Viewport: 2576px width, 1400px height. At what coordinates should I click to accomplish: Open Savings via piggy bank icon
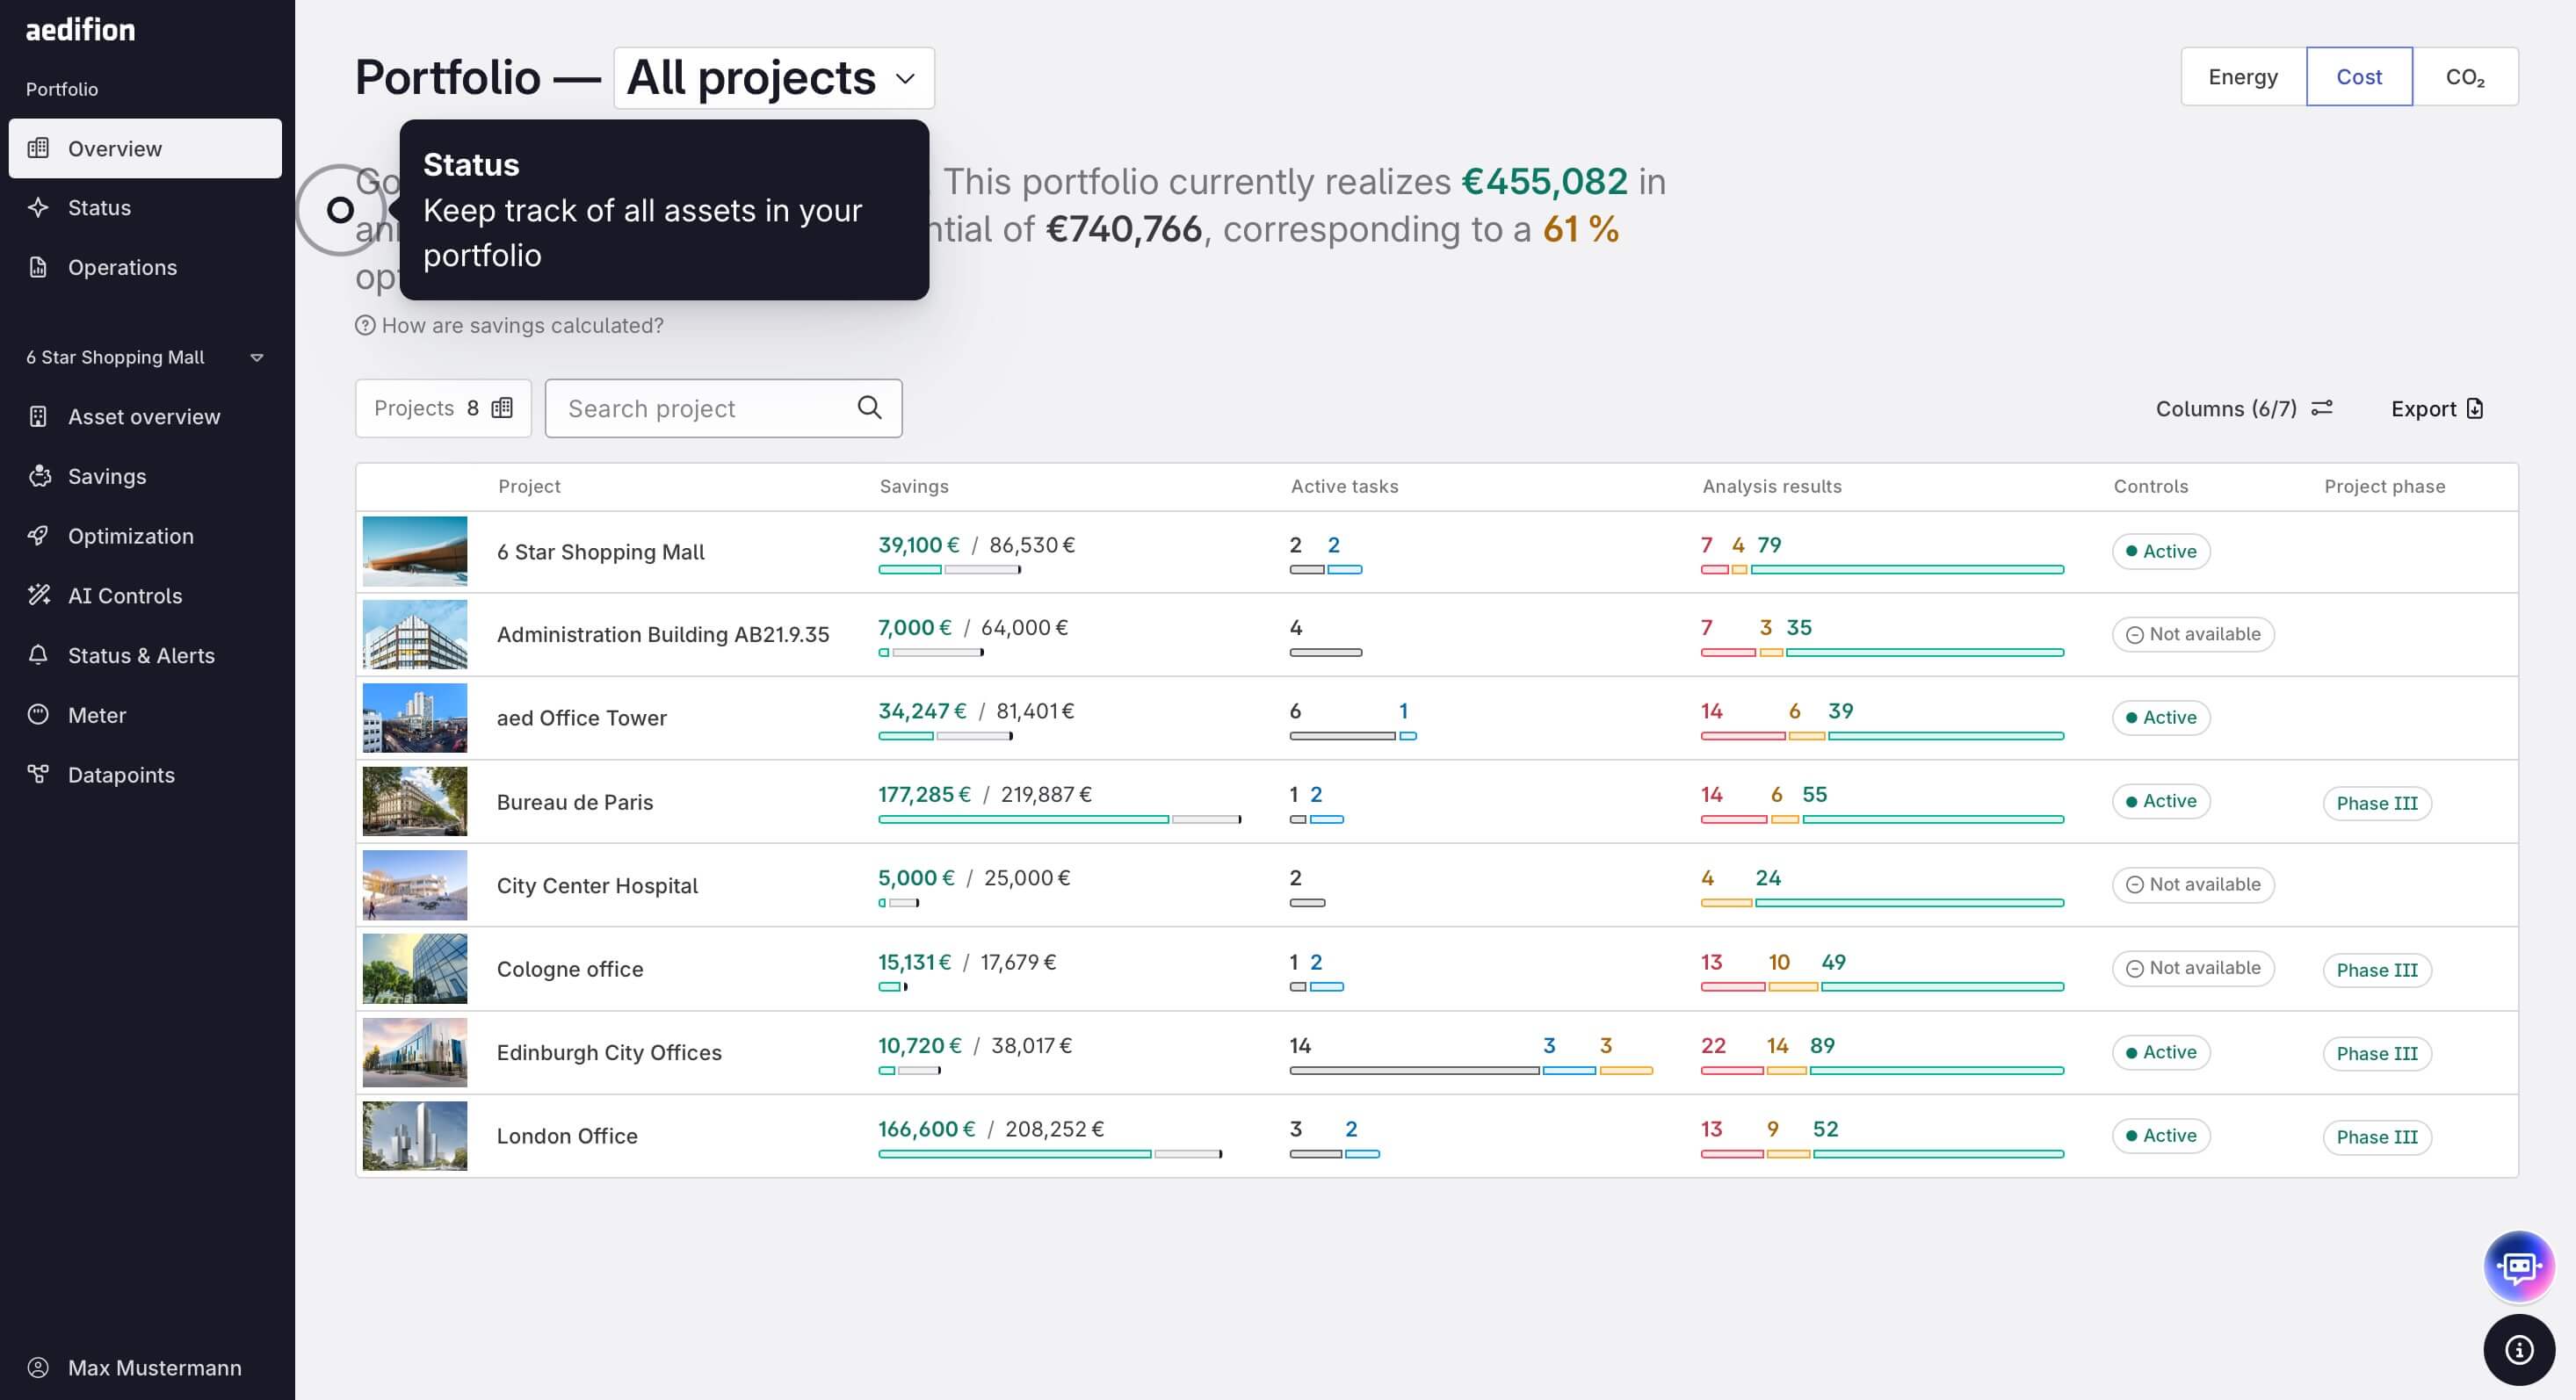[x=39, y=476]
